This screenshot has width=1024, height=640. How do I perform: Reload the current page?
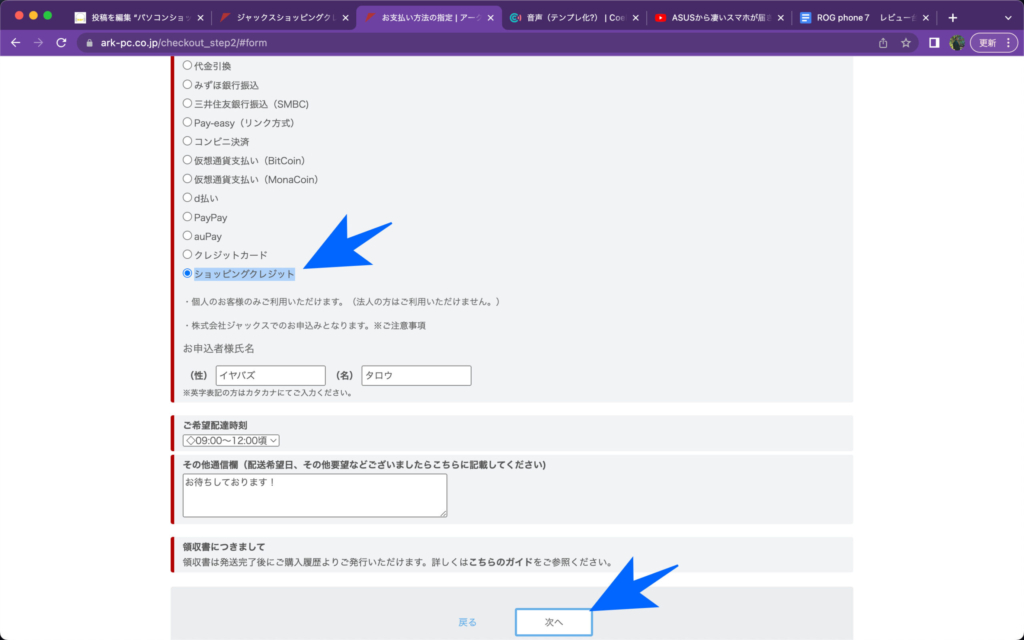pyautogui.click(x=61, y=43)
